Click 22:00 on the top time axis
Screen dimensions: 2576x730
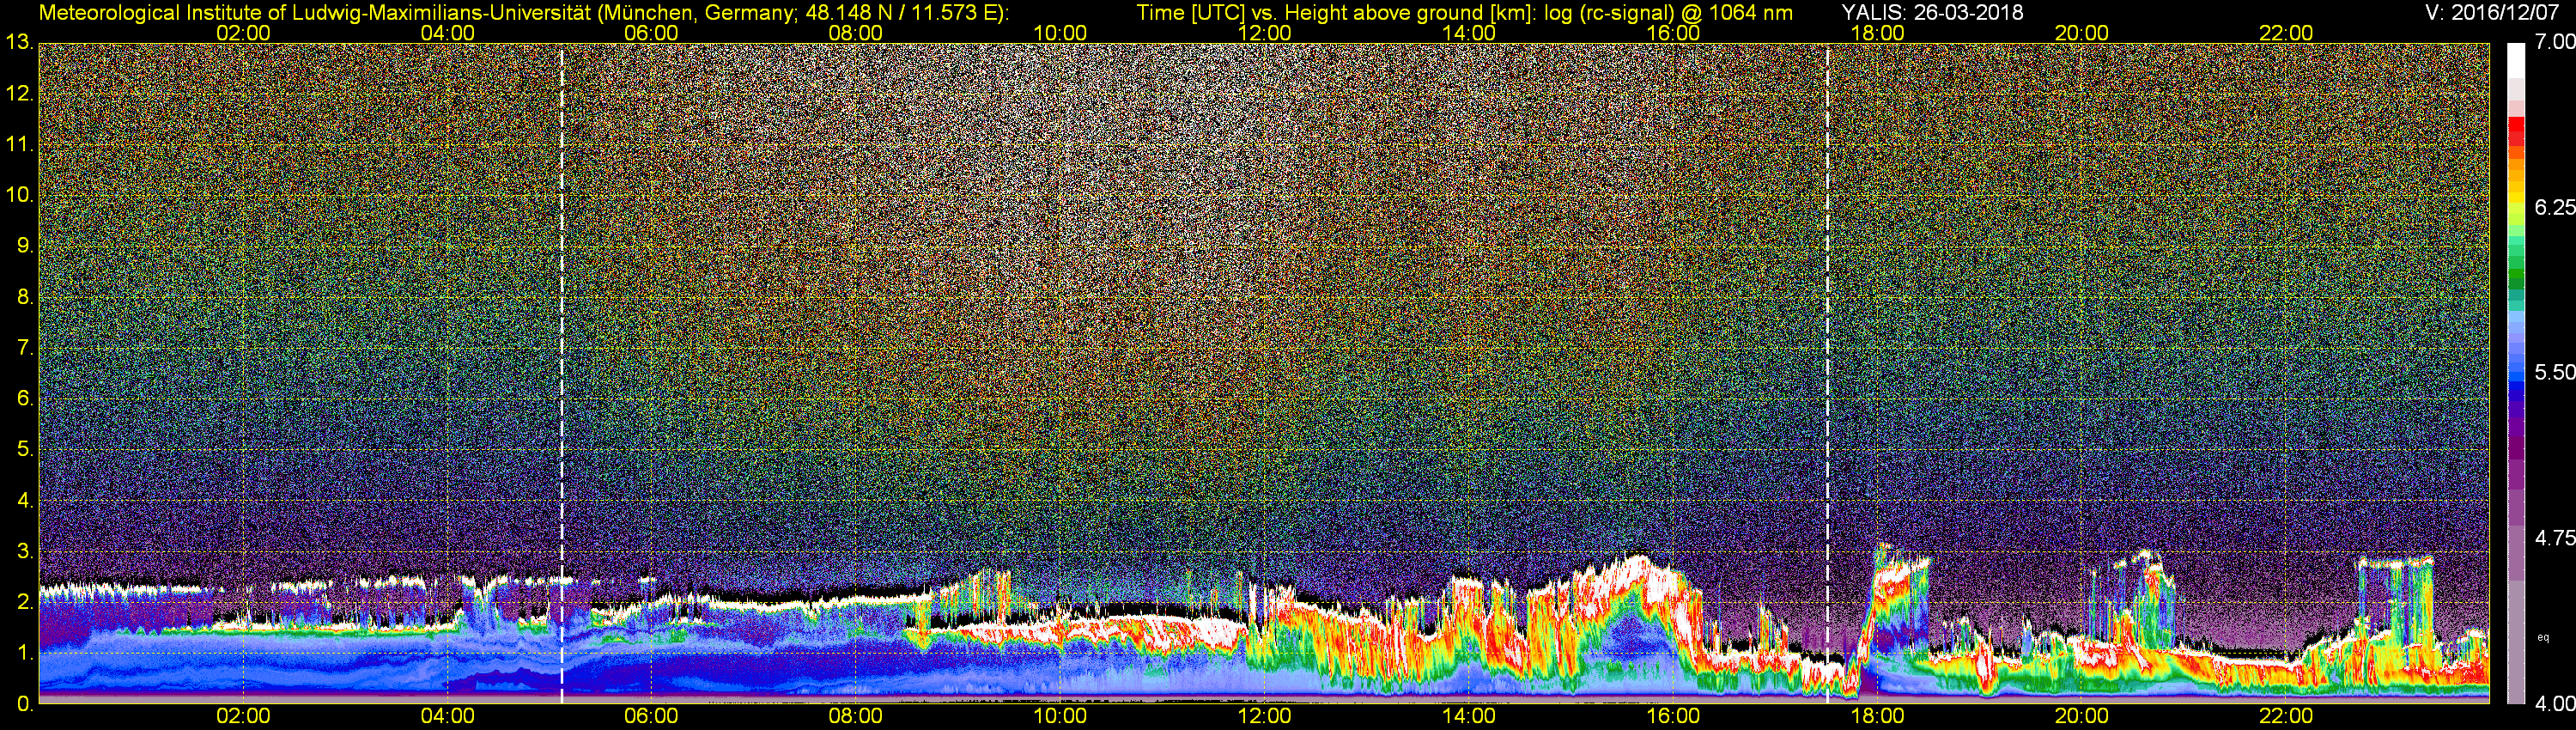(x=2286, y=32)
